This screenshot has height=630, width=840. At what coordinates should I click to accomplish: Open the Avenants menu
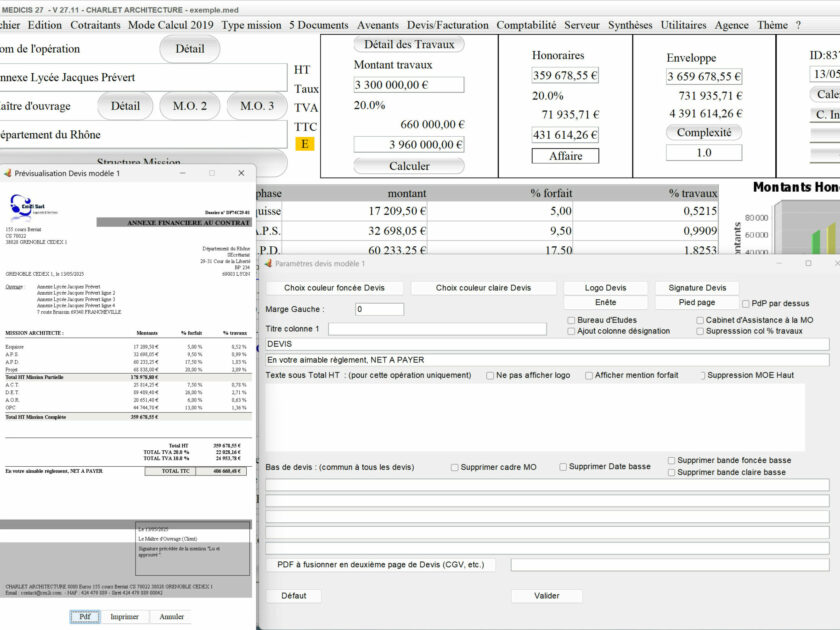tap(378, 25)
